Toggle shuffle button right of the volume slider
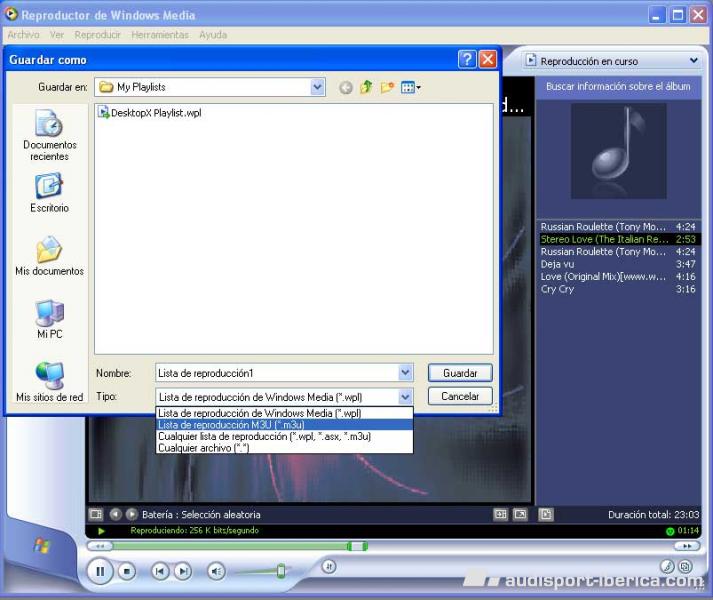Viewport: 713px width, 600px height. coord(329,566)
